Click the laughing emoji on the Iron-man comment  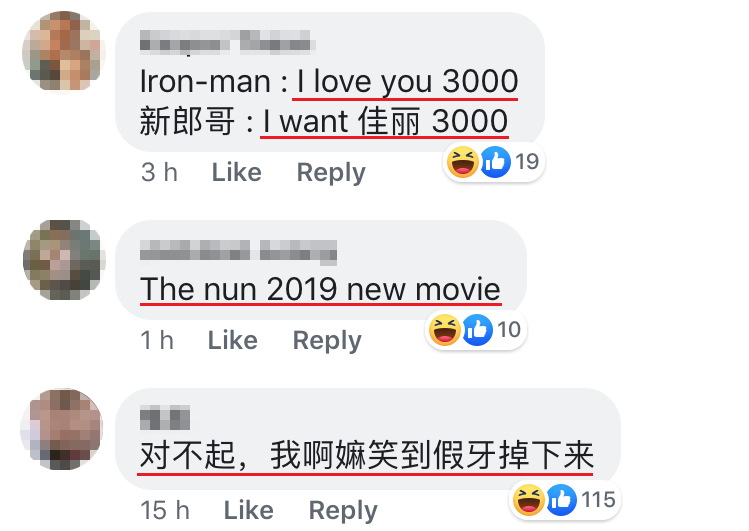pos(462,162)
